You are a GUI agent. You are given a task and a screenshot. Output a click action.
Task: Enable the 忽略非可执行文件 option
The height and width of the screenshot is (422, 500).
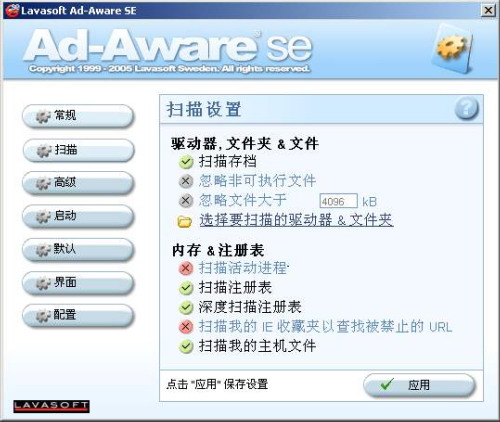pos(186,181)
